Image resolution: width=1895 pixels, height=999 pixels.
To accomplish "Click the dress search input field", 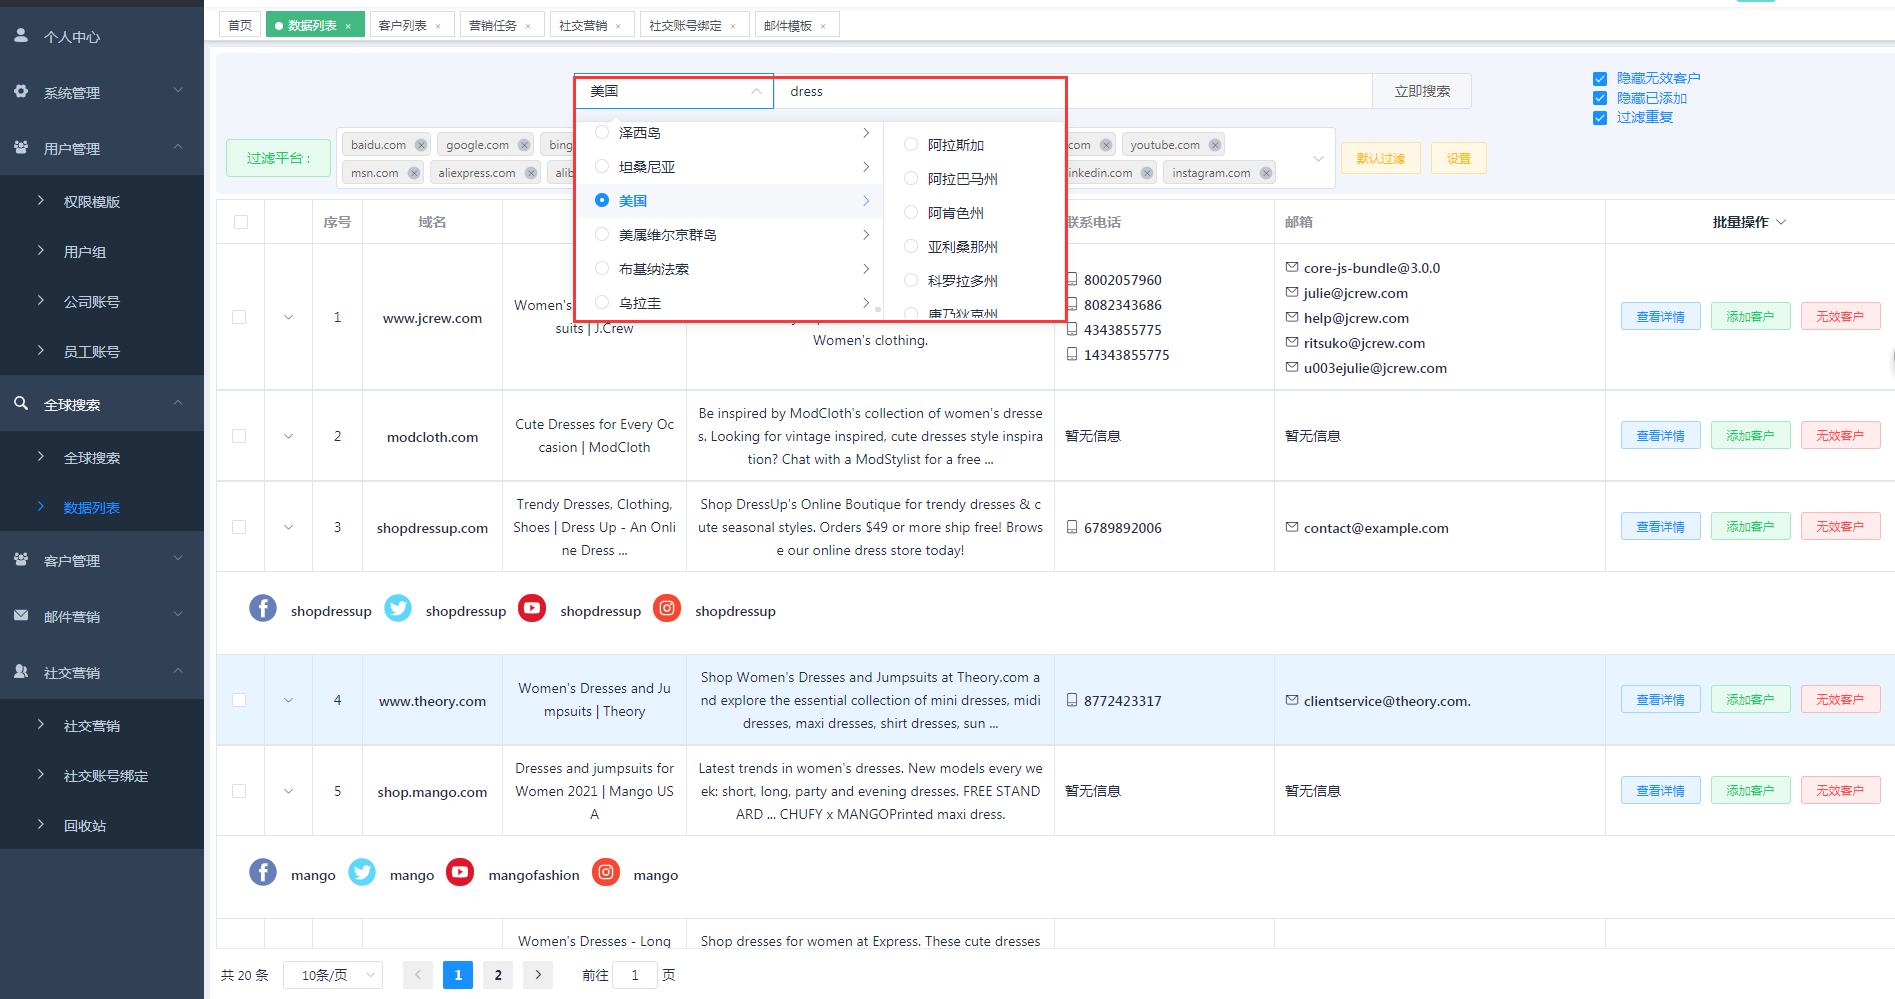I will pos(1073,91).
